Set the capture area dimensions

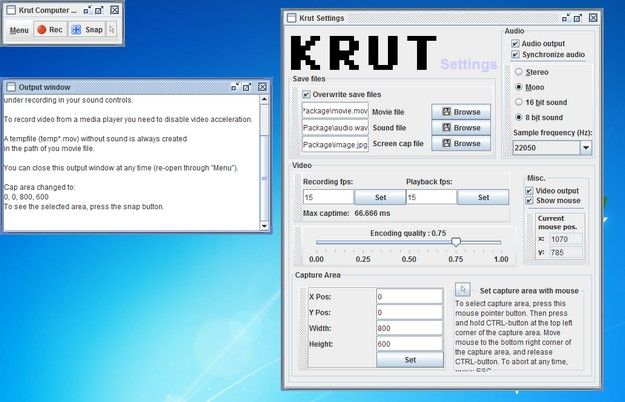click(410, 360)
